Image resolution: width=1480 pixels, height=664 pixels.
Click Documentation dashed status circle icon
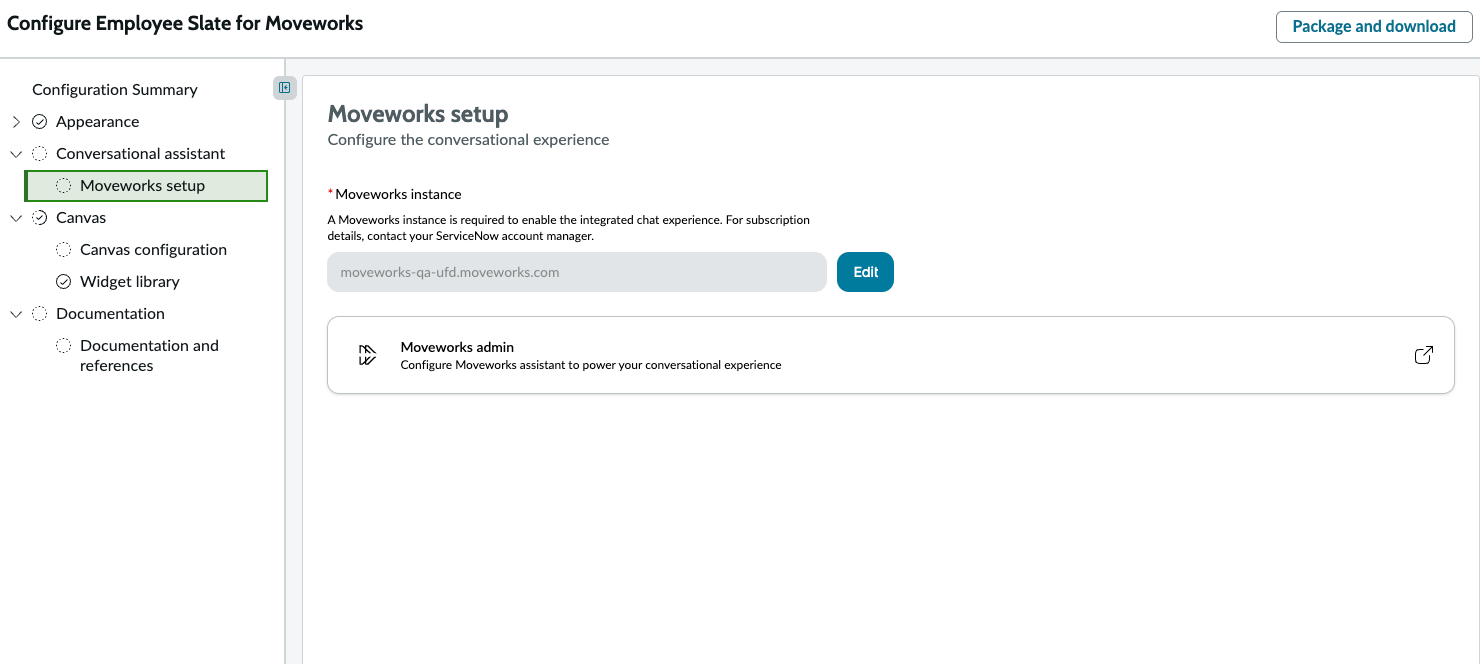(x=40, y=313)
